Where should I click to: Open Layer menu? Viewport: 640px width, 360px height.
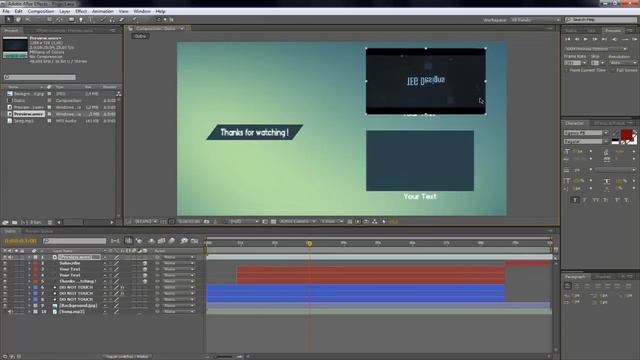point(65,11)
